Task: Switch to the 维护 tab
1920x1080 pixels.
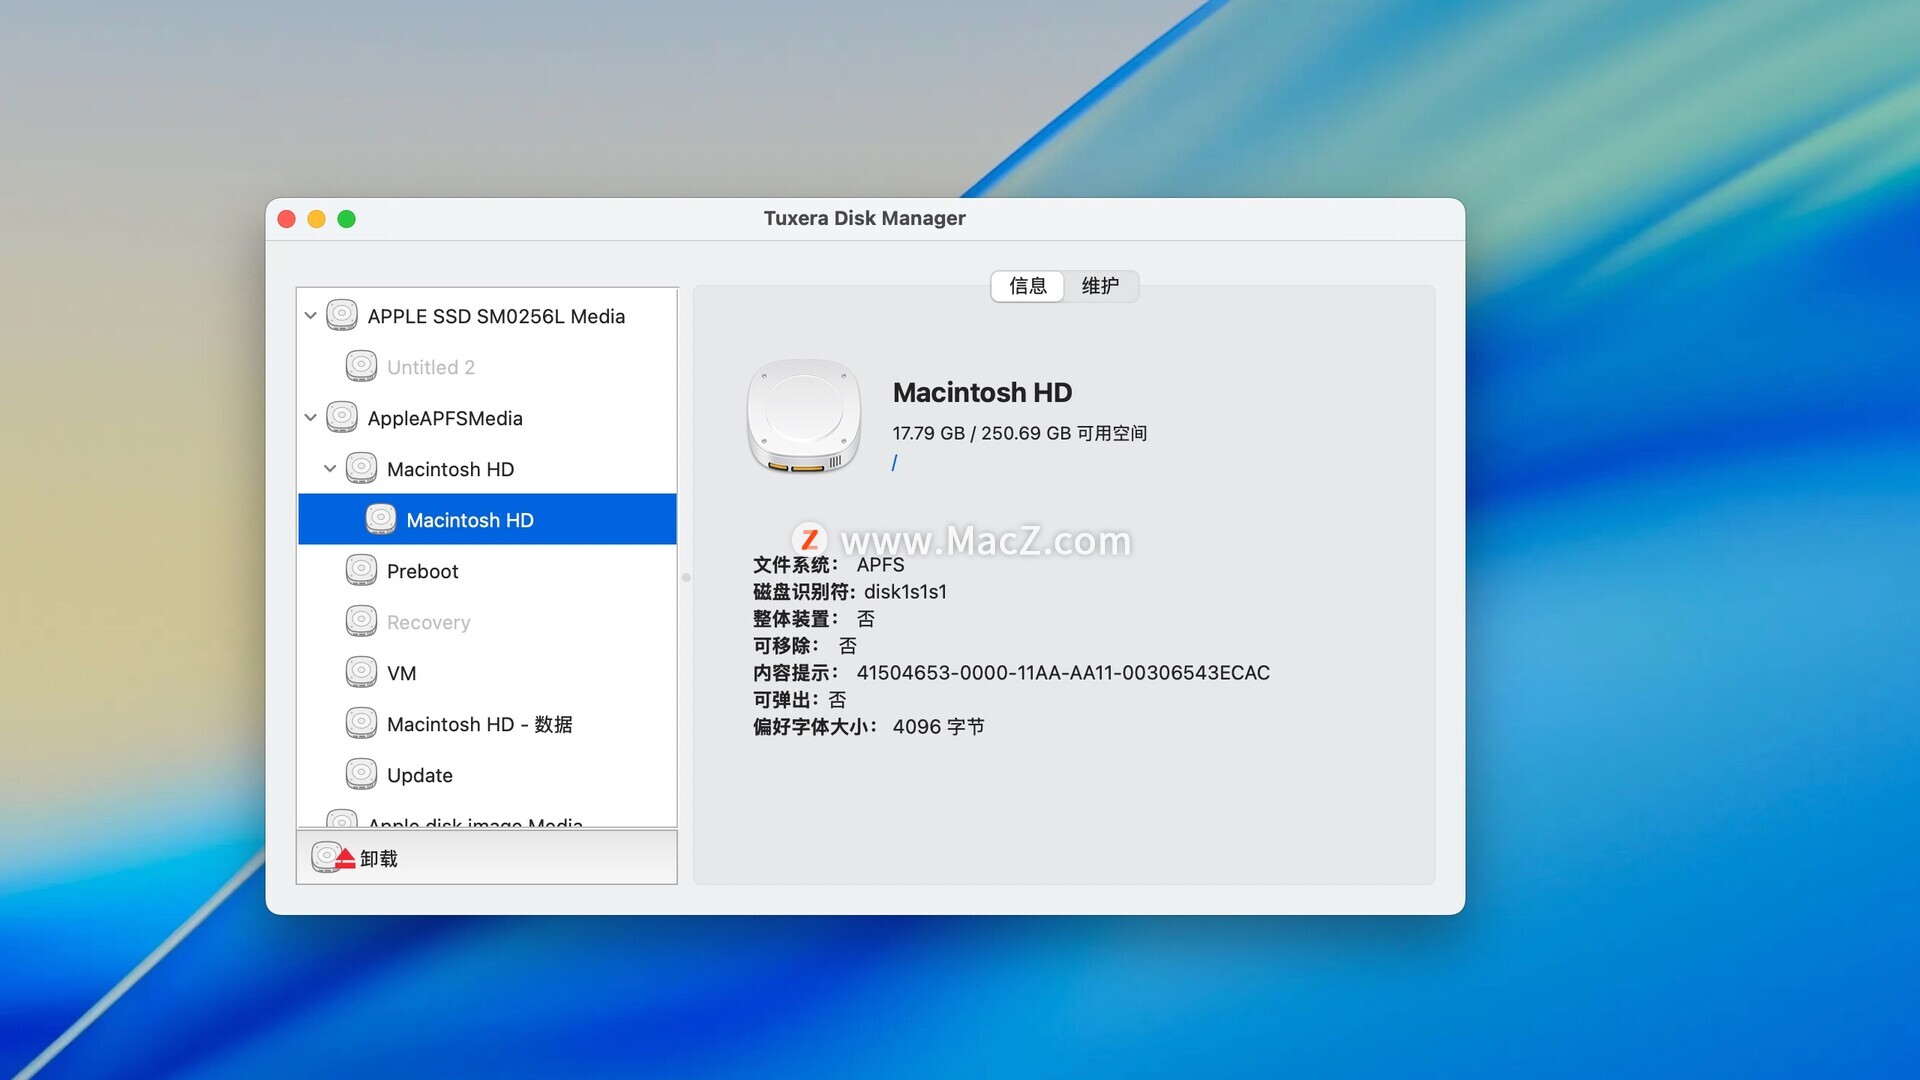Action: [x=1101, y=286]
